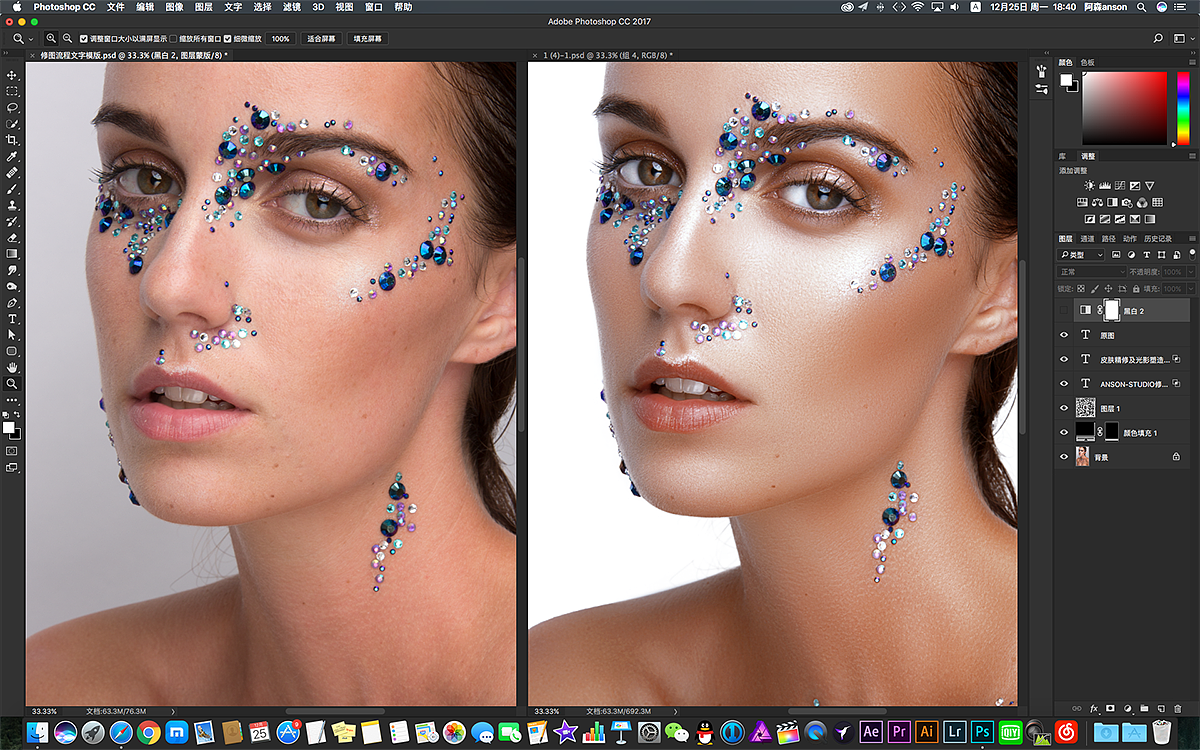Screen dimensions: 1200x750
Task: Enable zoom all windows checkbox
Action: [x=173, y=38]
